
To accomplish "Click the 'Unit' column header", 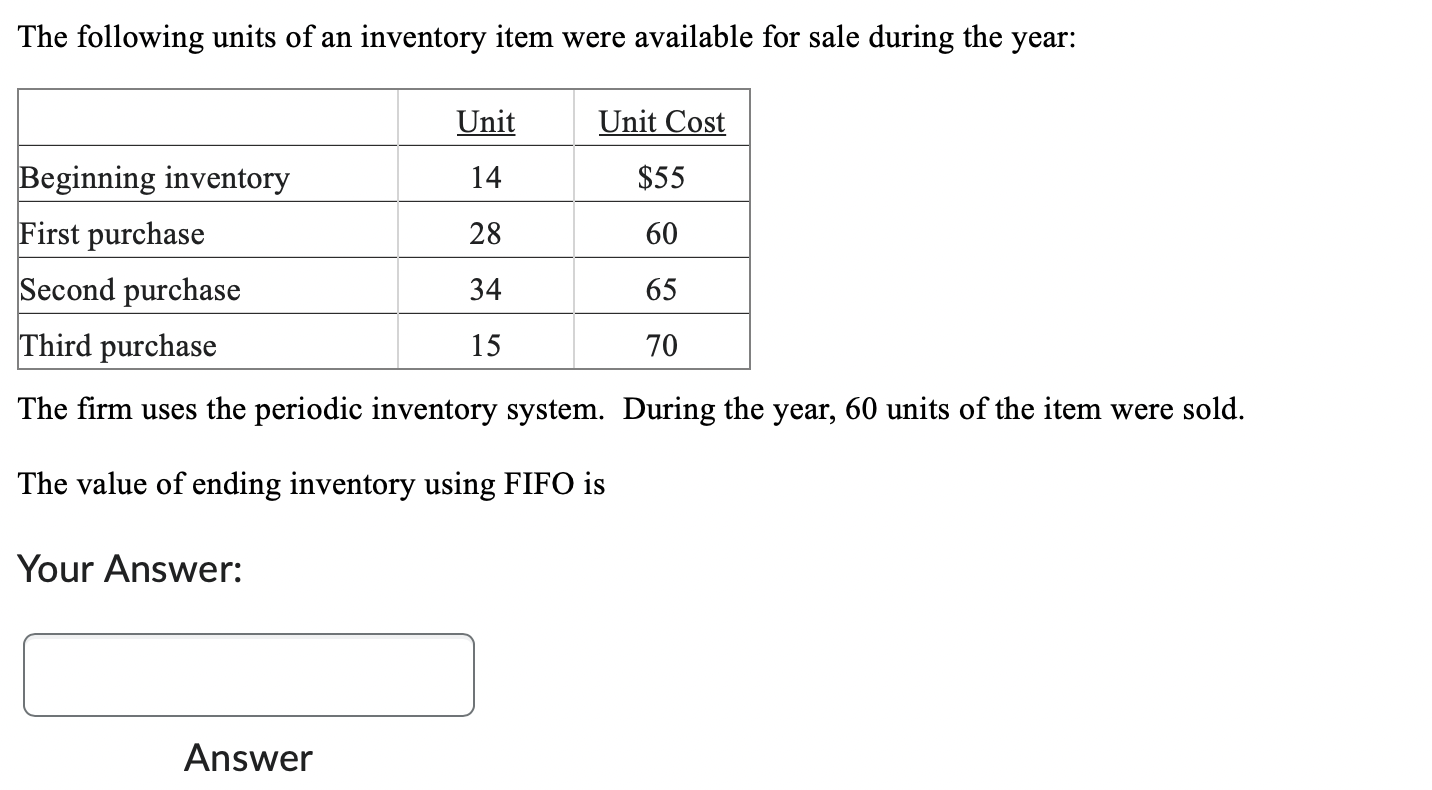I will [485, 121].
